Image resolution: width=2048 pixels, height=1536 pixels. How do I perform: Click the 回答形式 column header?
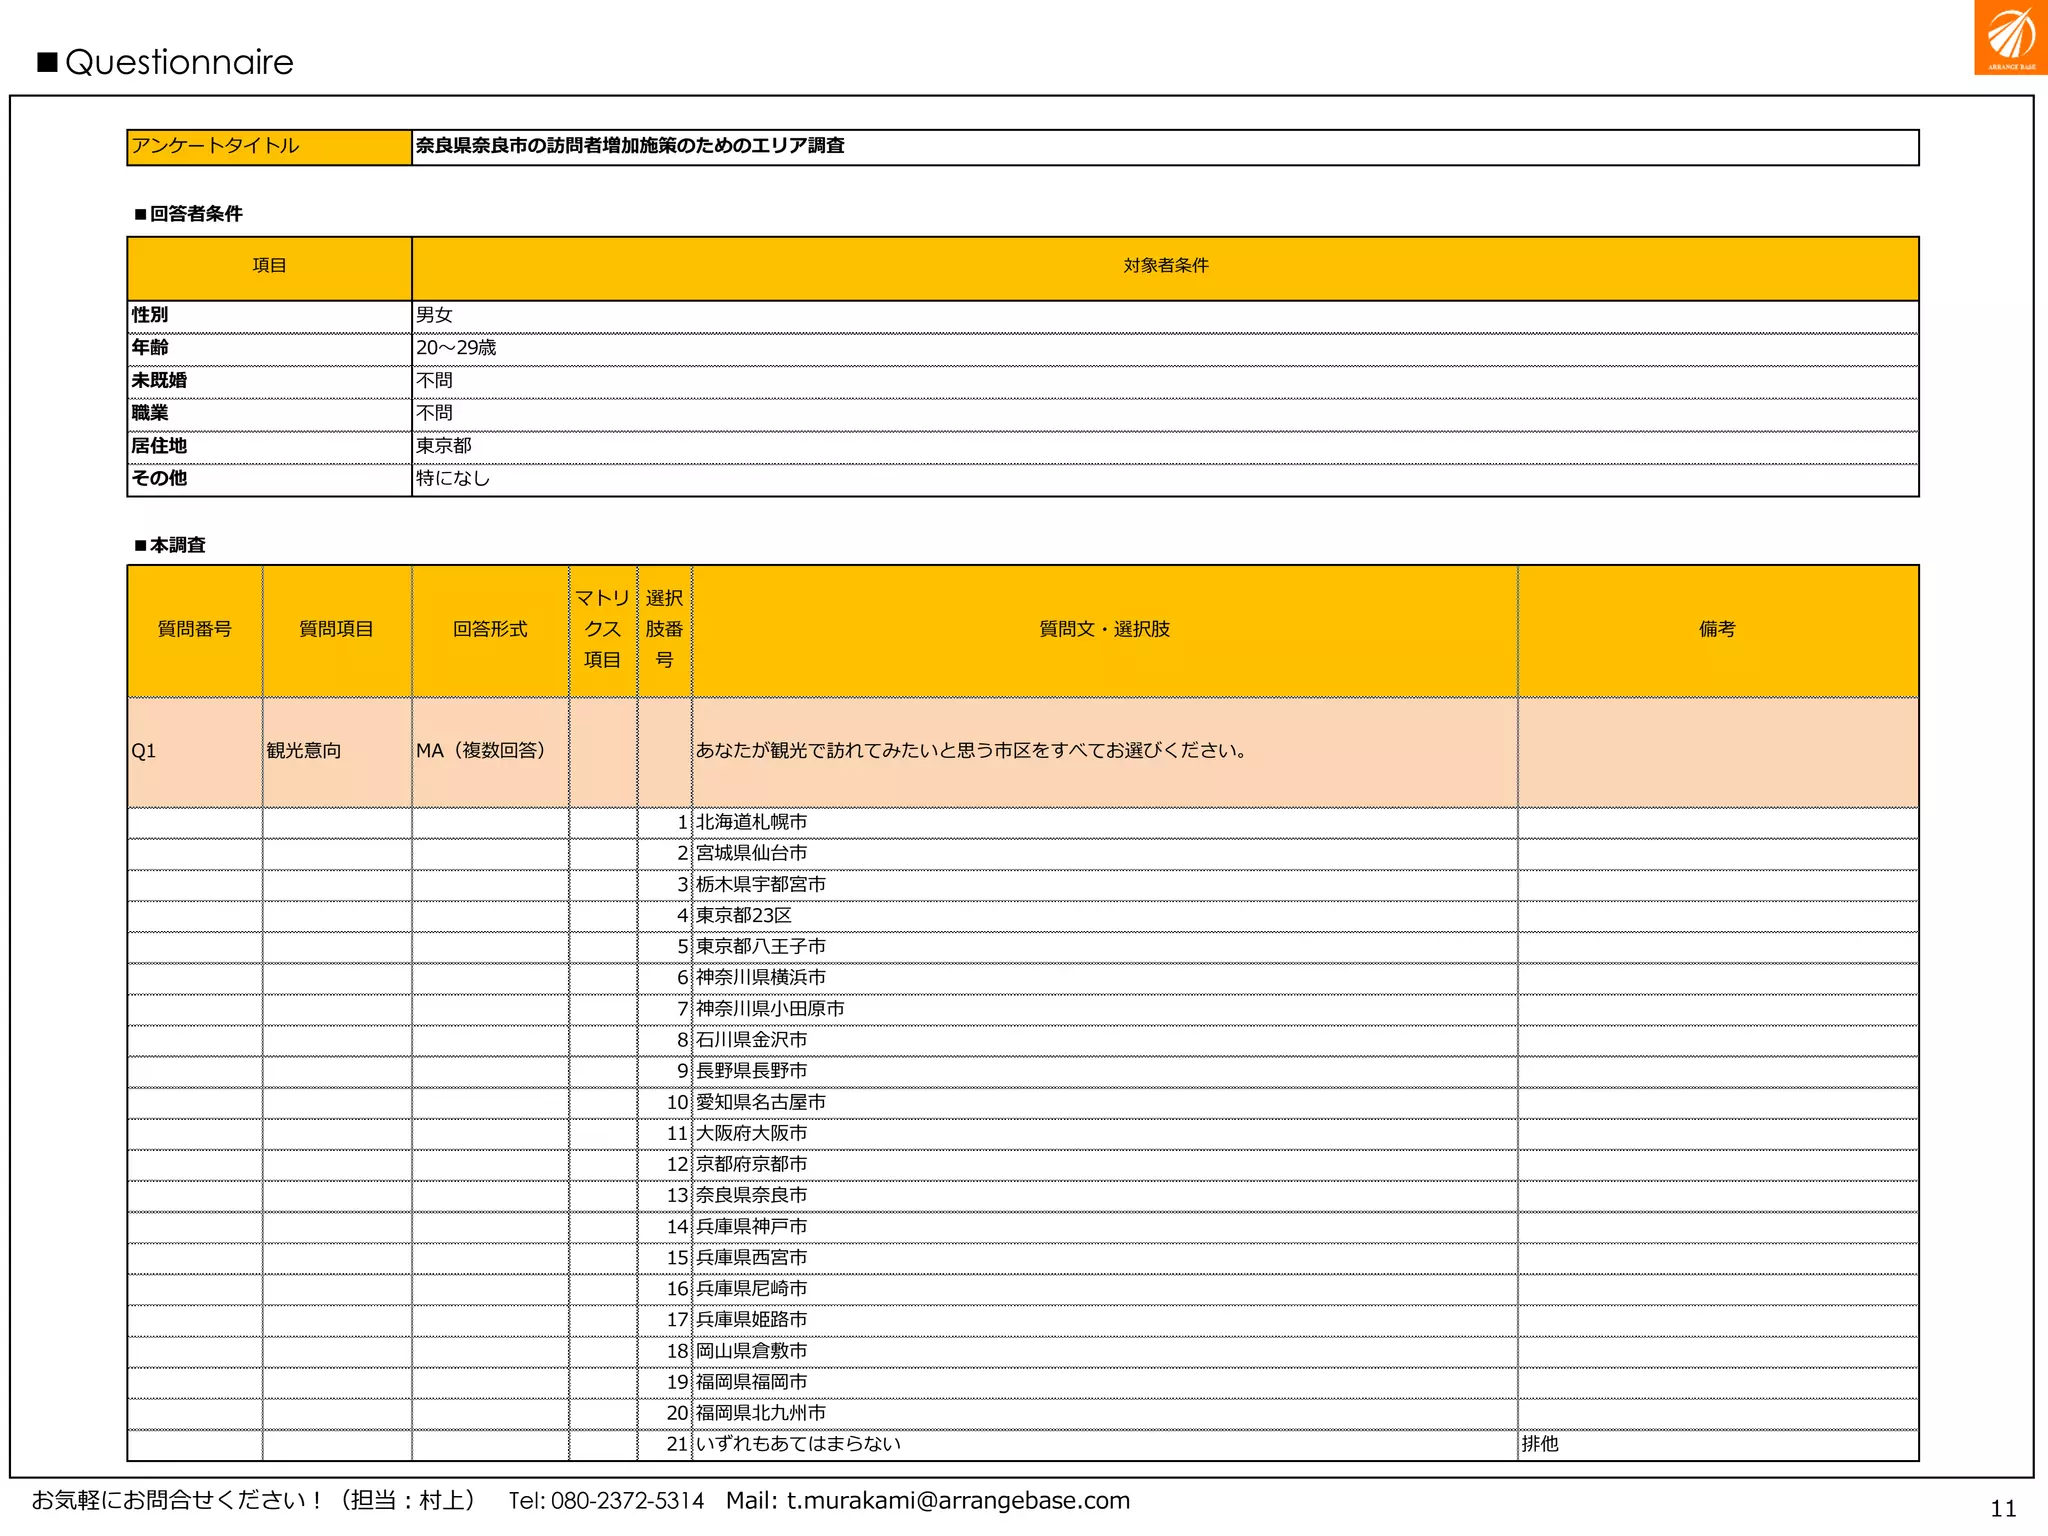click(490, 629)
